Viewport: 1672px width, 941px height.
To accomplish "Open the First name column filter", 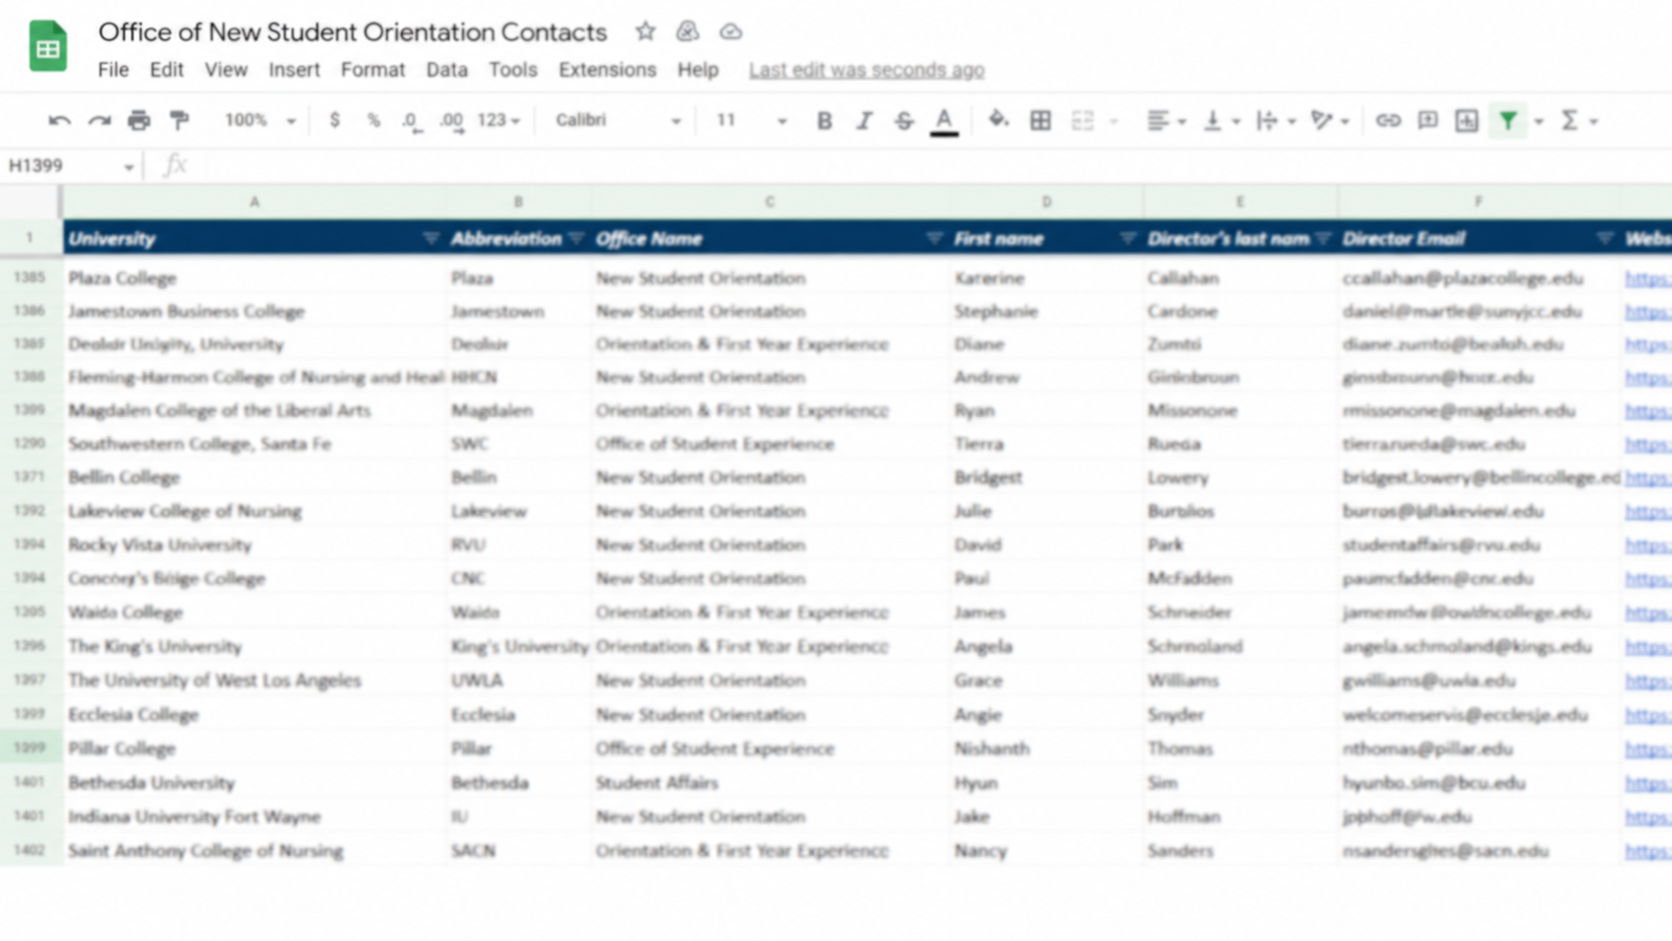I will [x=1127, y=239].
